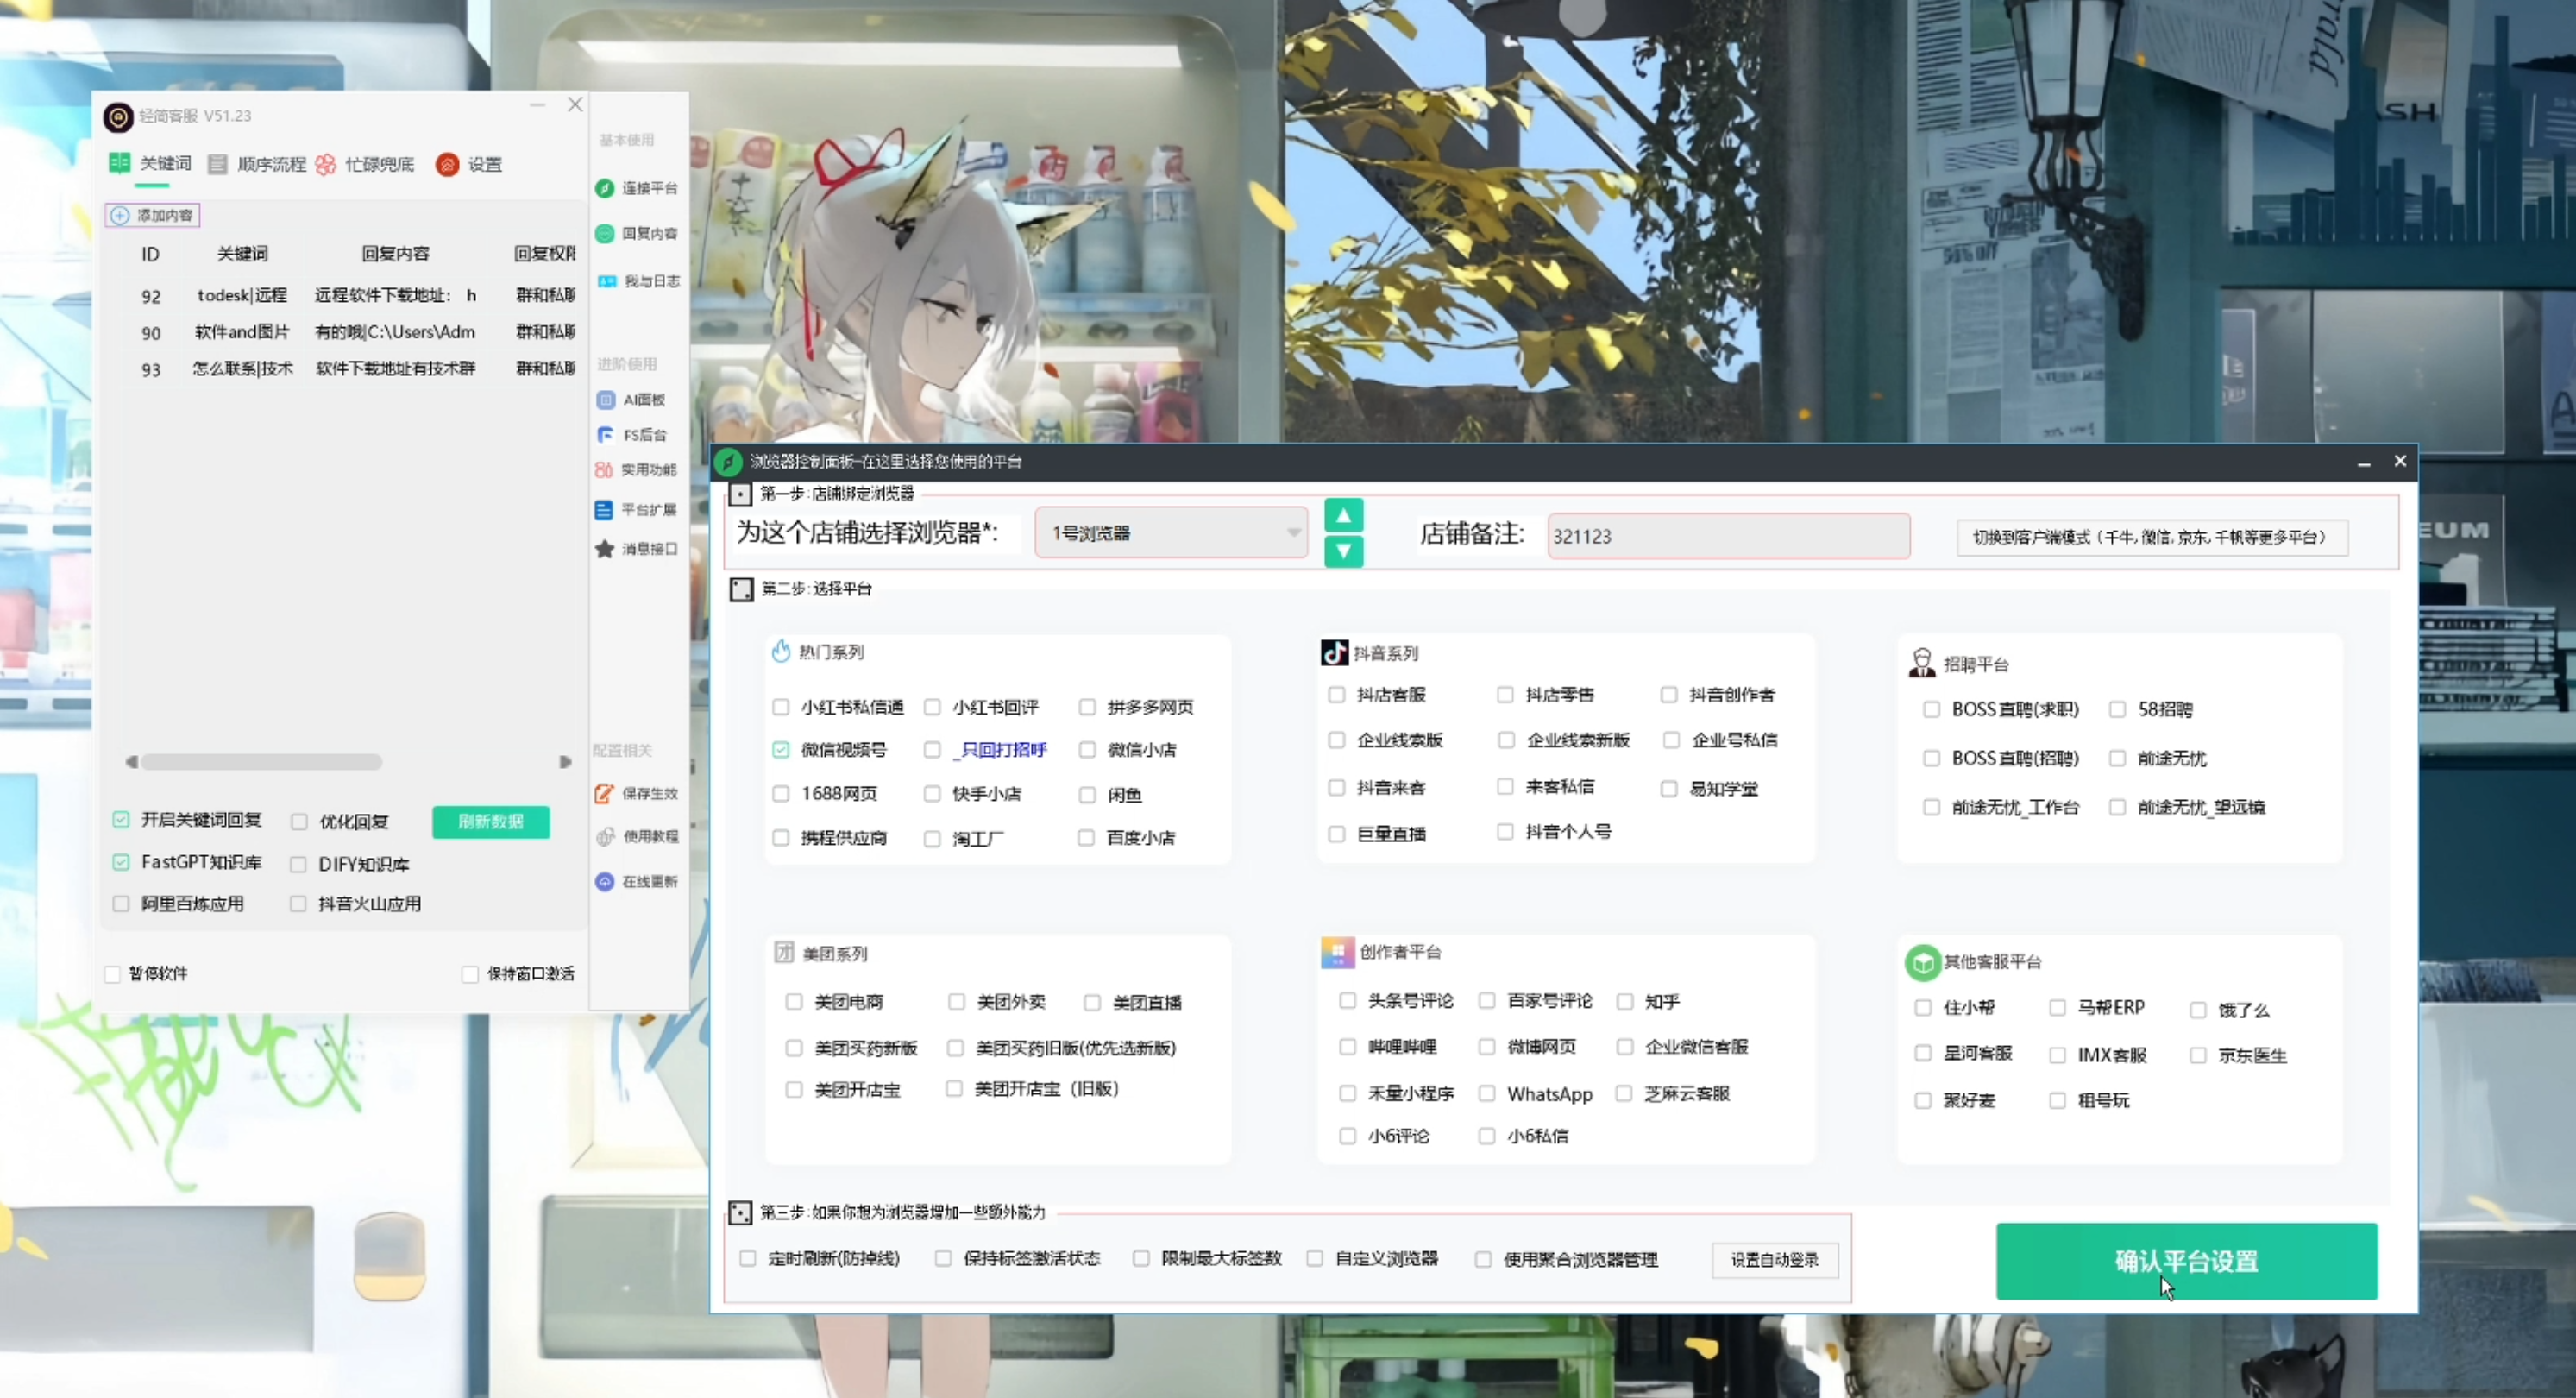Check 保持窗口激活 checkbox

(x=469, y=974)
